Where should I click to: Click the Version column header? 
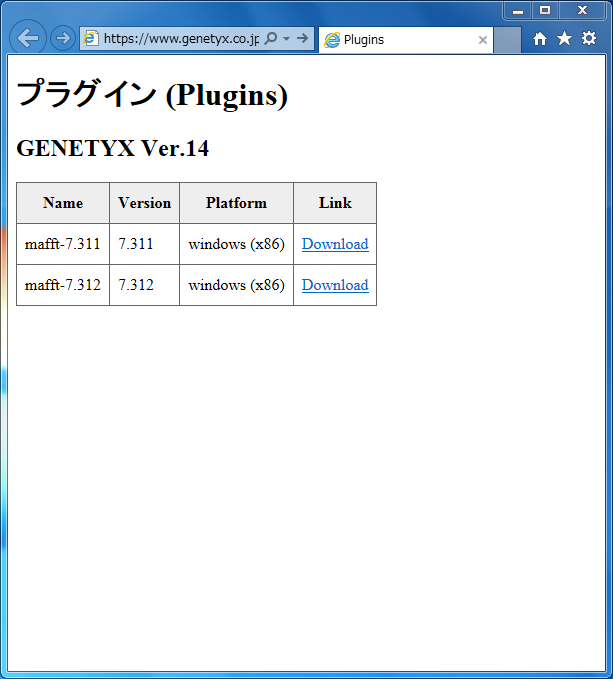pos(145,203)
